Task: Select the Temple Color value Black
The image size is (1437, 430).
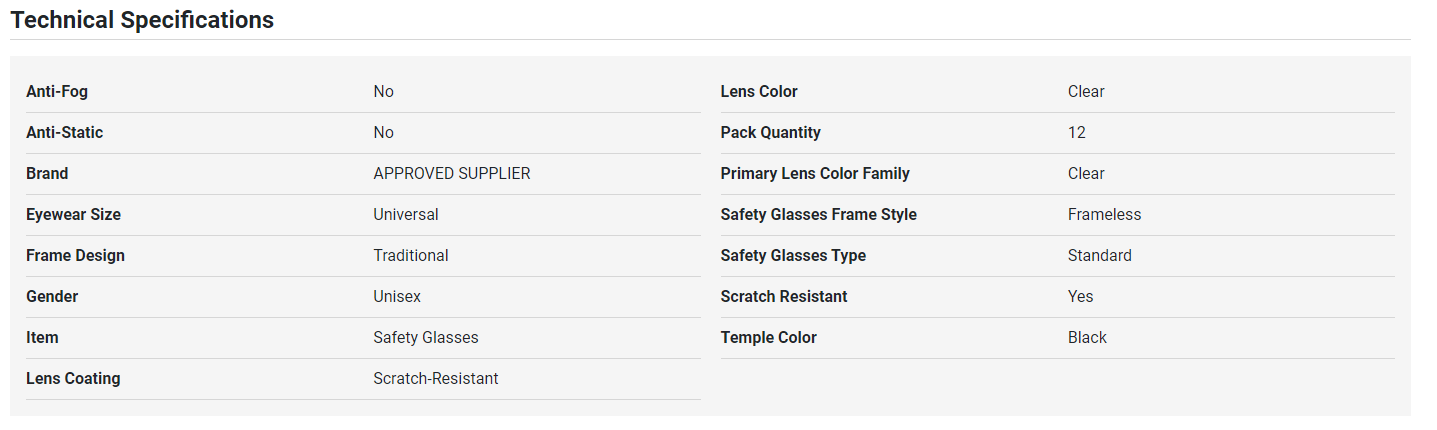Action: (x=1087, y=337)
